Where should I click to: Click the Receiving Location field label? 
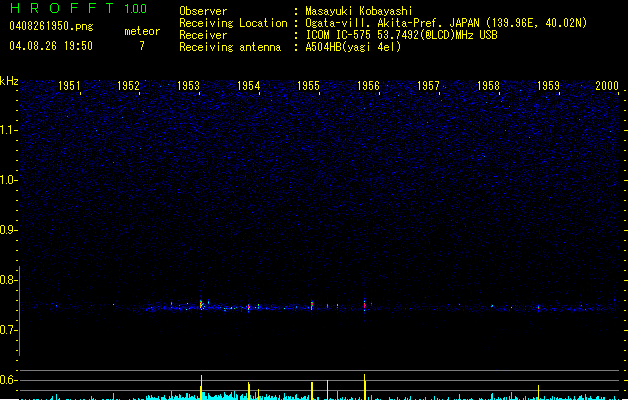(233, 23)
